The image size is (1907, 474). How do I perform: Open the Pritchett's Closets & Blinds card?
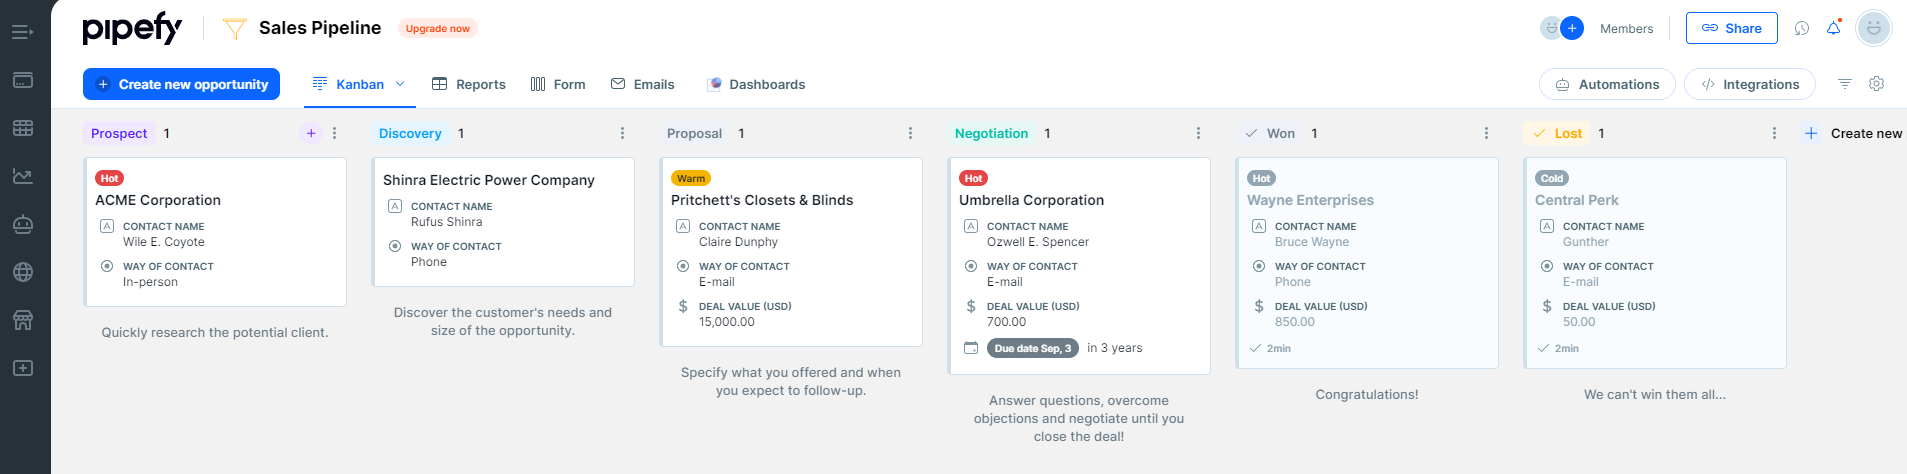791,251
